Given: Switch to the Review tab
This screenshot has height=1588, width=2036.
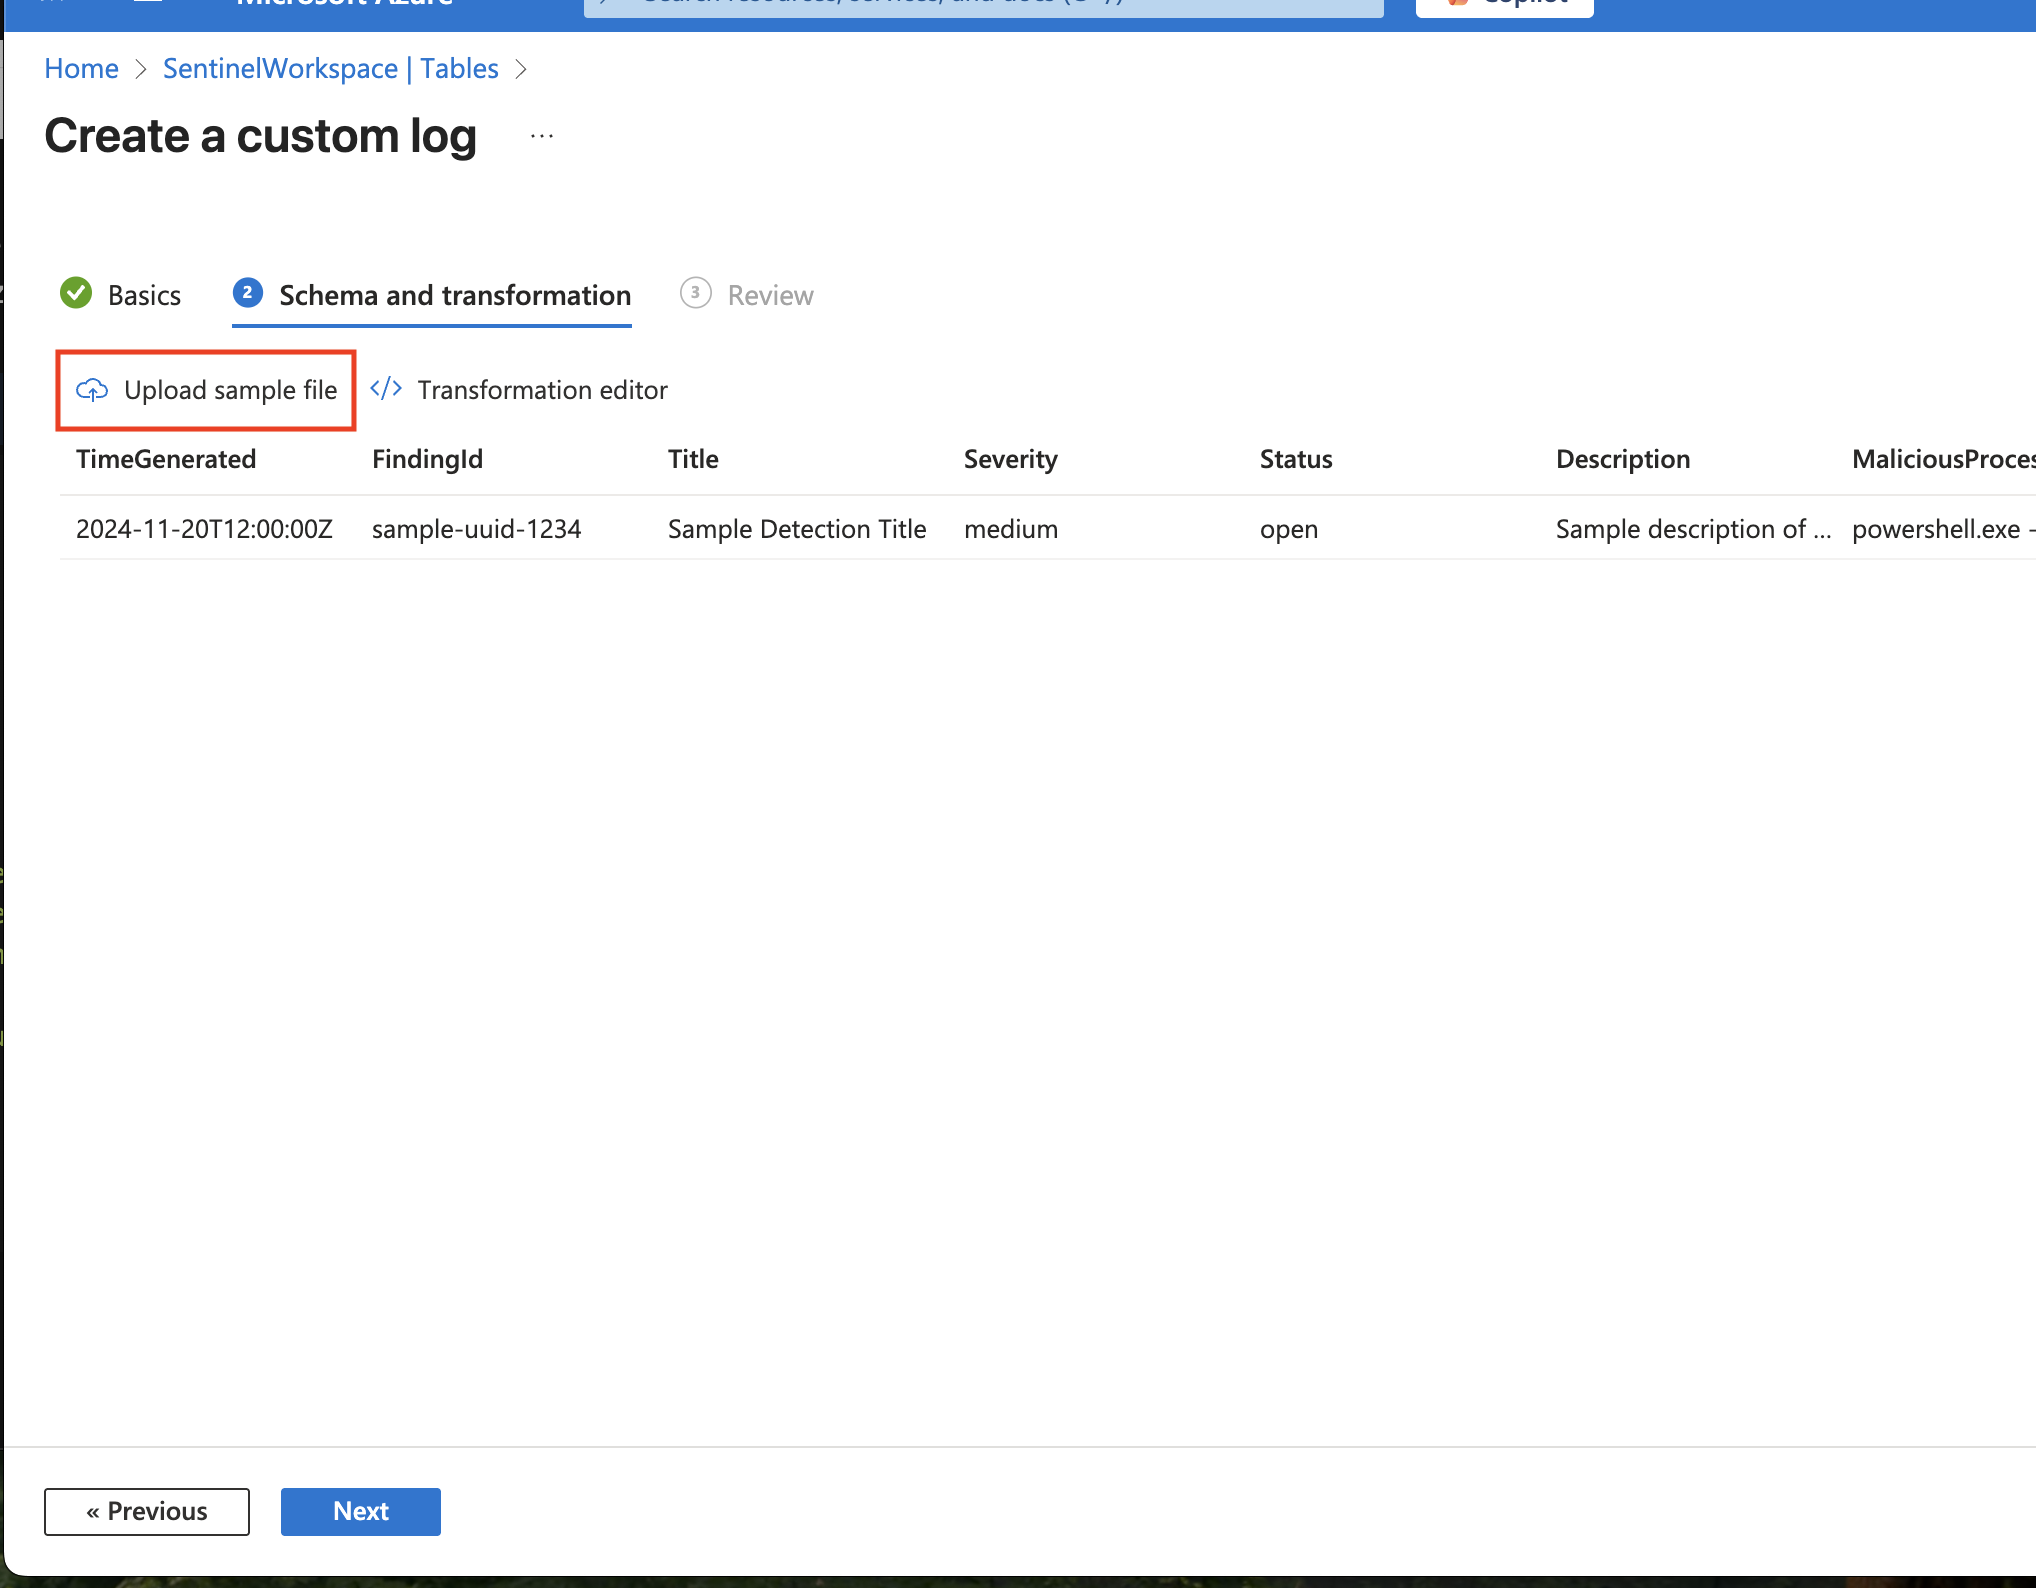Looking at the screenshot, I should coord(770,296).
